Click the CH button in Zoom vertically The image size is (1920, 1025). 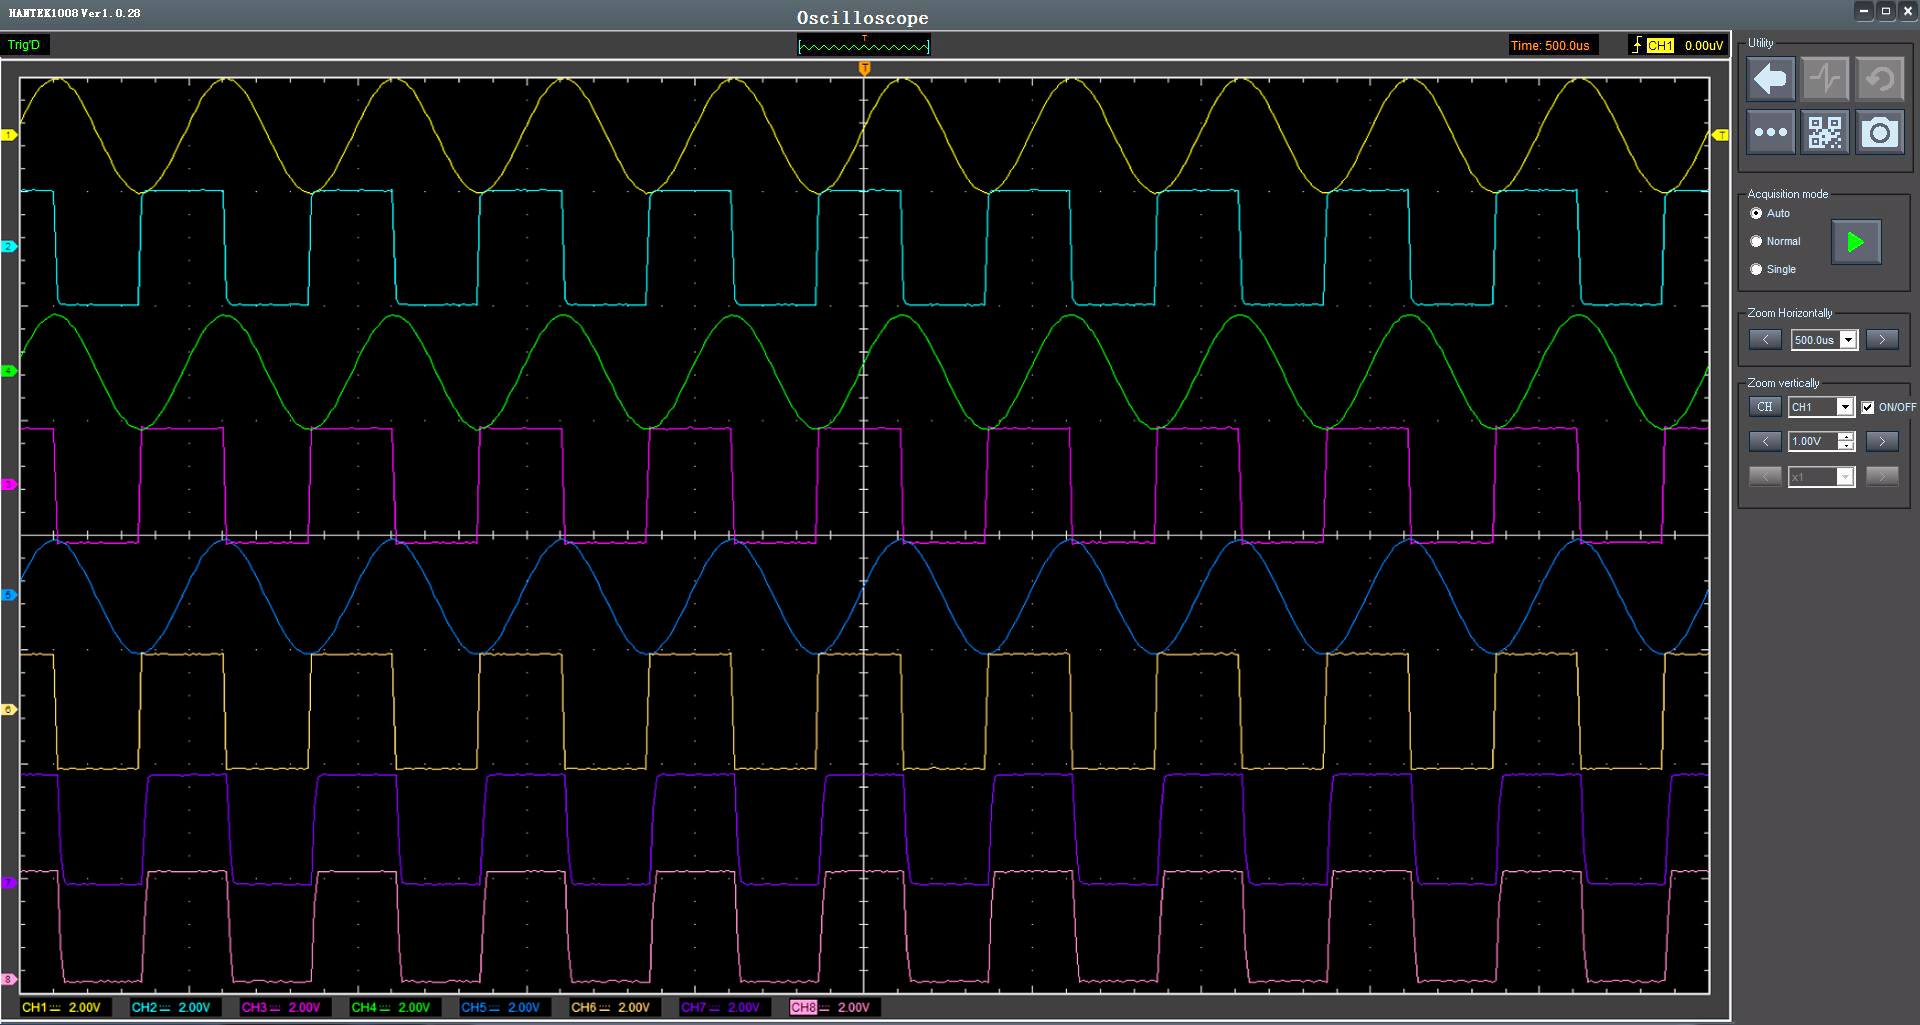pyautogui.click(x=1764, y=407)
